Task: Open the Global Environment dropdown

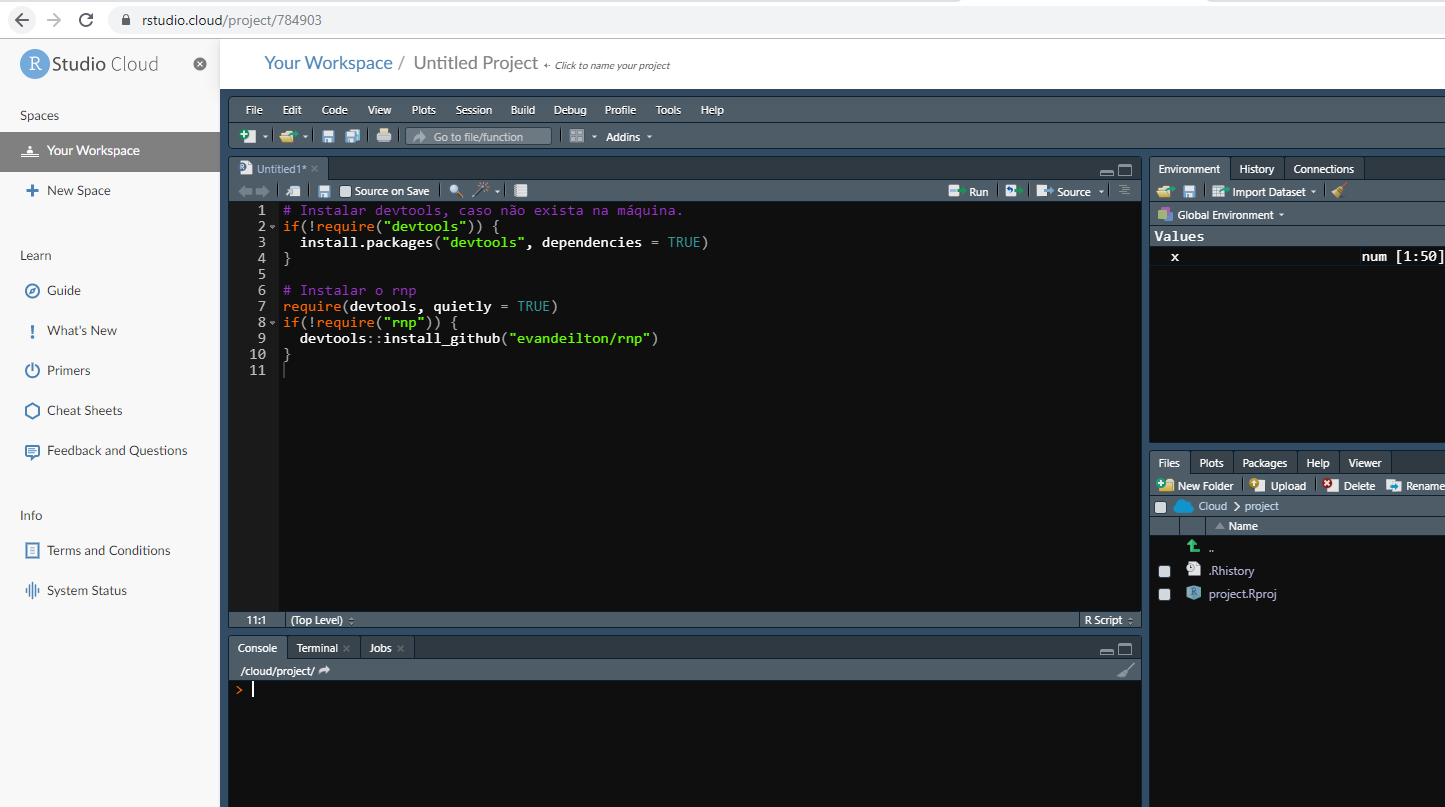Action: (1221, 215)
